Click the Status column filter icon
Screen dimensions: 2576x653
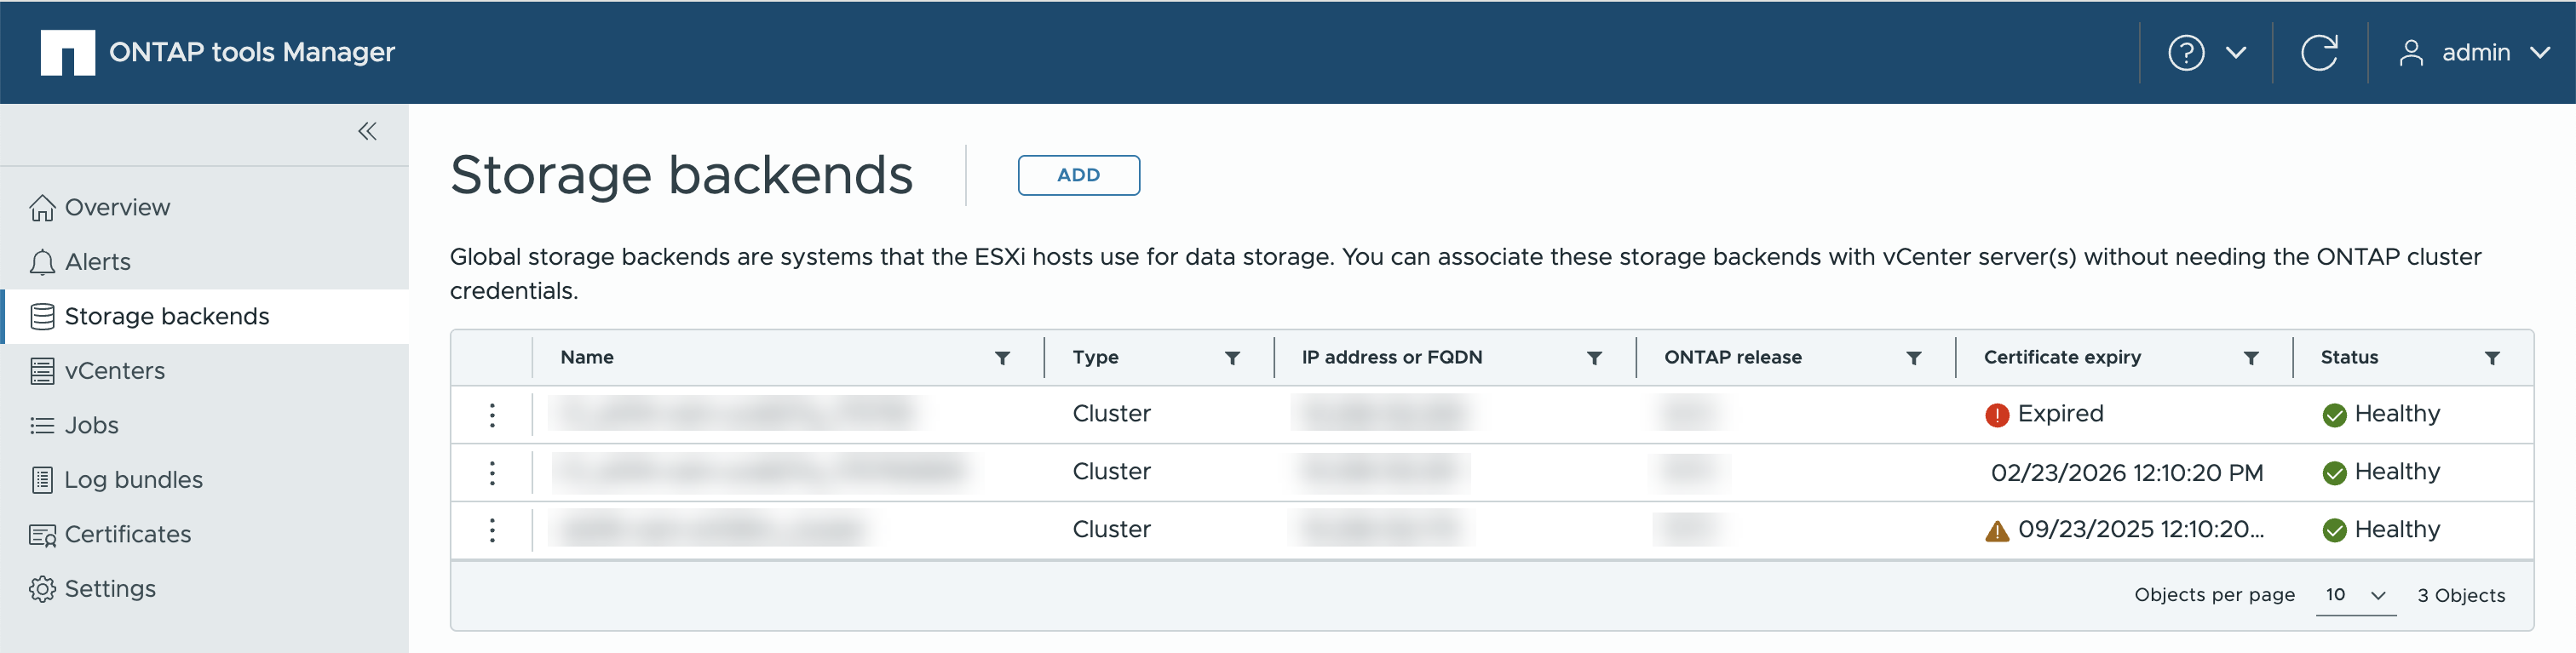[2492, 358]
